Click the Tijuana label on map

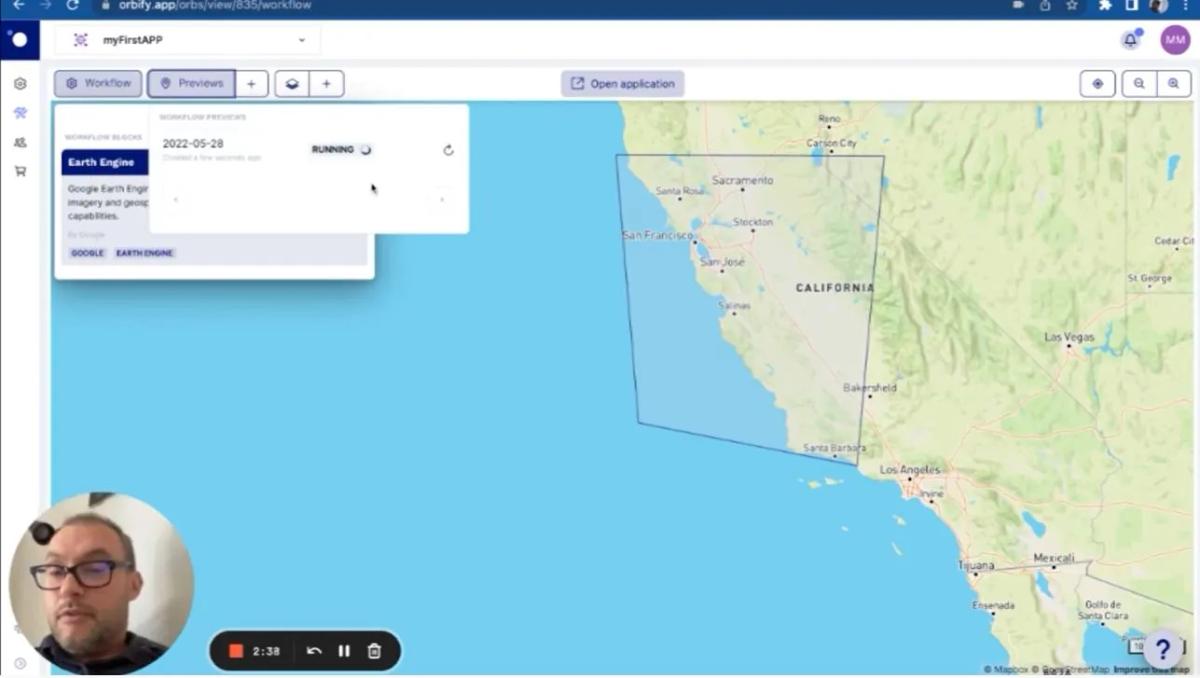pos(977,566)
